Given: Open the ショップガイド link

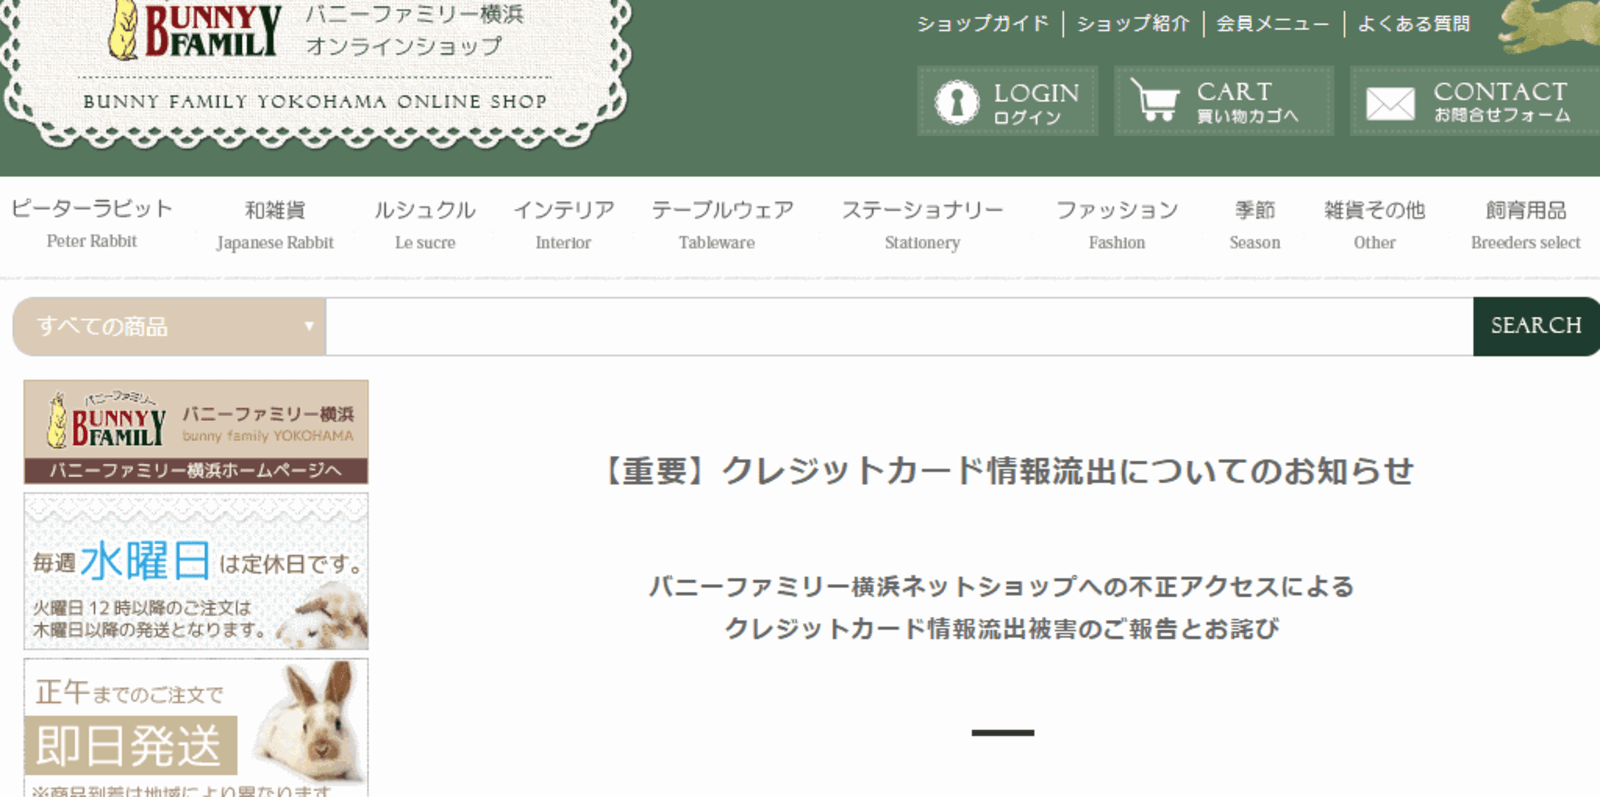Looking at the screenshot, I should 983,23.
